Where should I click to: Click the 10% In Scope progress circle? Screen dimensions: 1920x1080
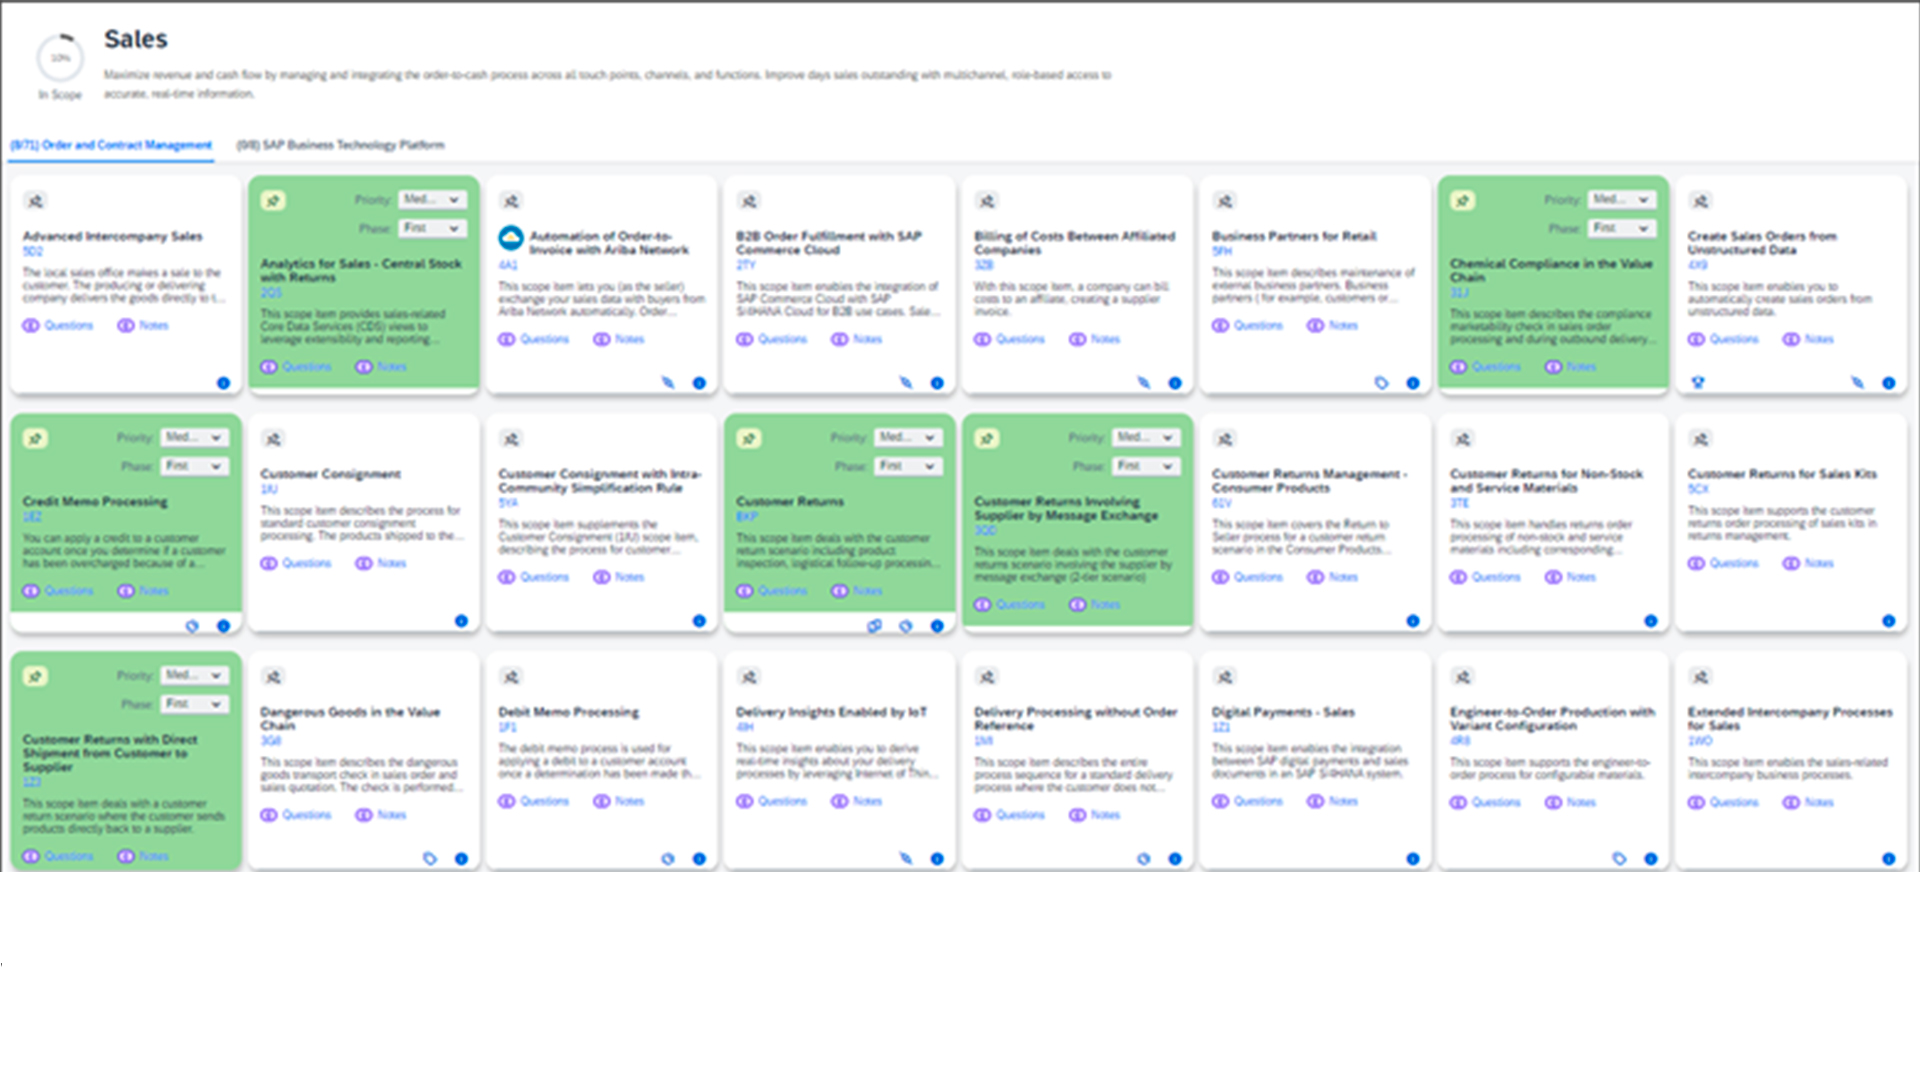[60, 58]
